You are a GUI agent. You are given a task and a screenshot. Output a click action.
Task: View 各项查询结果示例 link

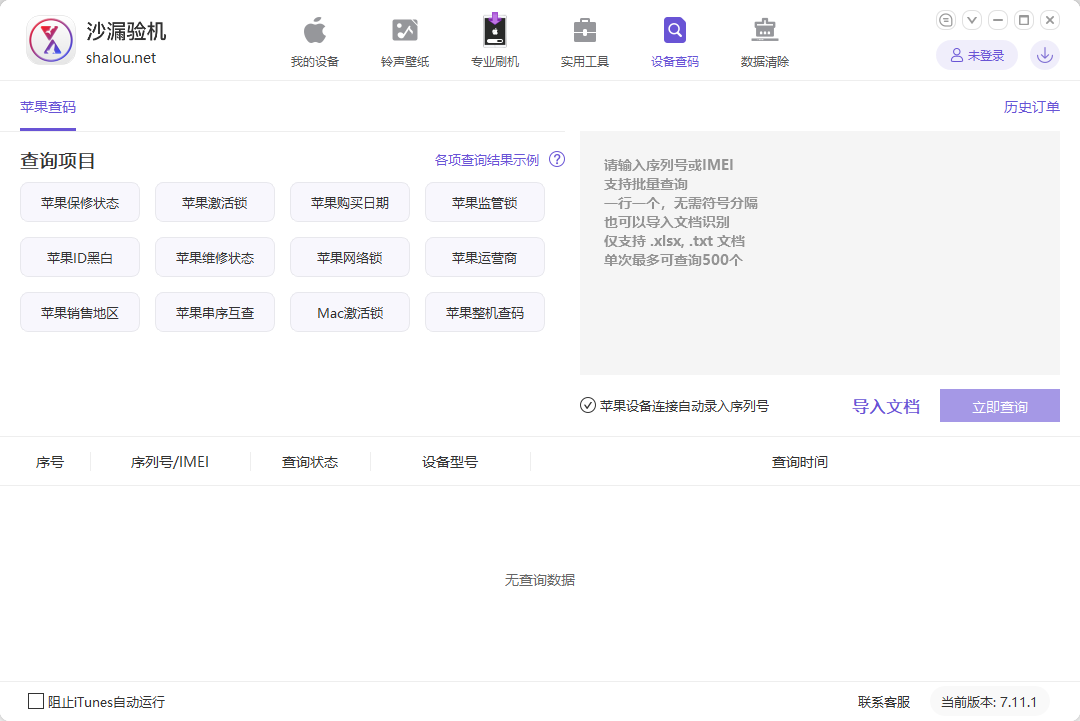487,160
